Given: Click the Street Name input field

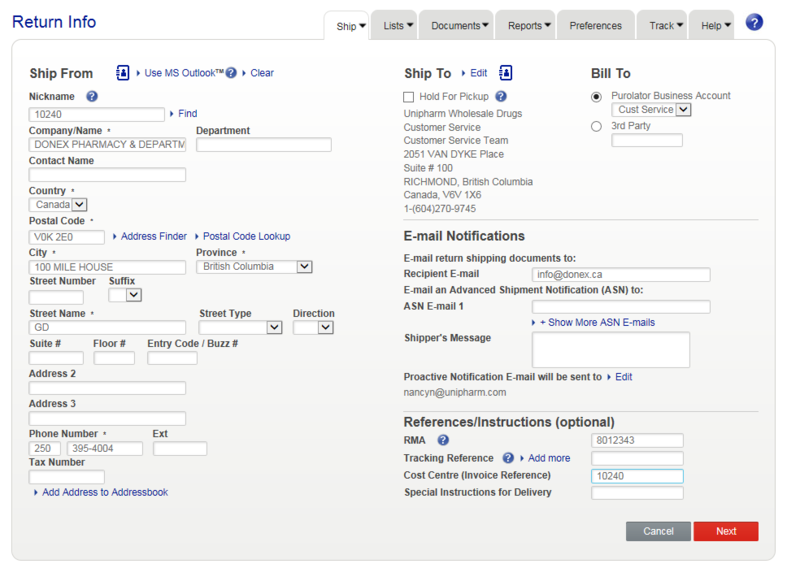Looking at the screenshot, I should tap(108, 327).
